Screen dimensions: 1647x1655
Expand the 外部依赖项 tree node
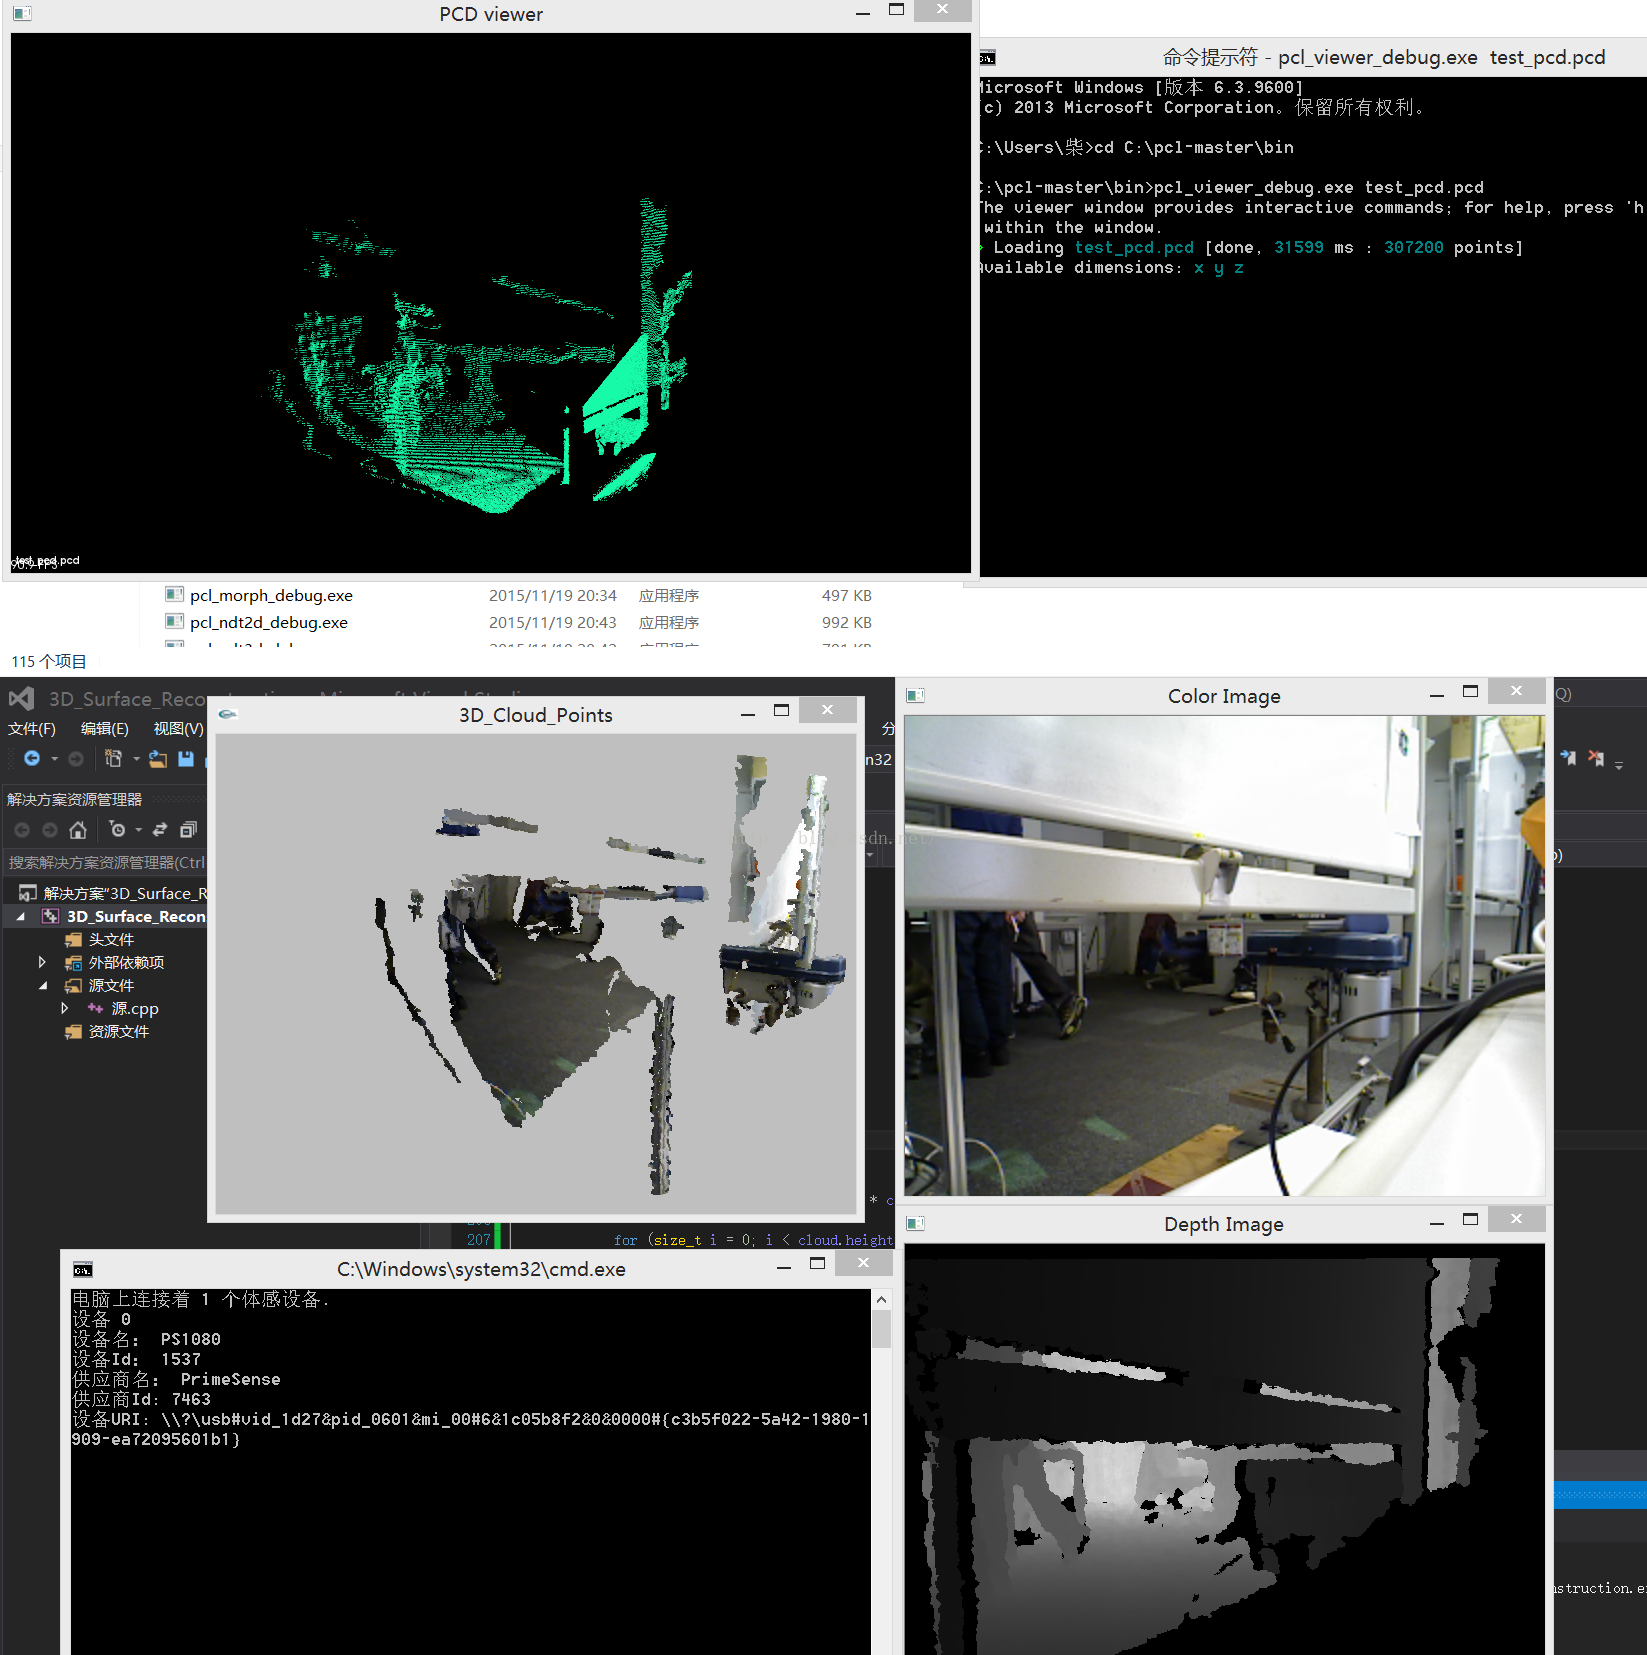point(42,962)
